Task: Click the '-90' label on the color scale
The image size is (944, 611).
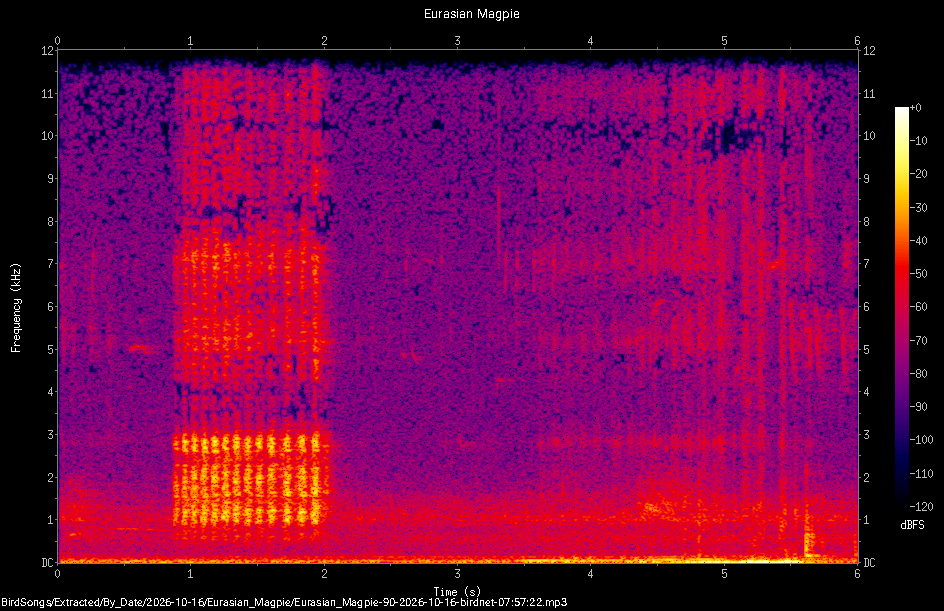Action: click(x=919, y=407)
